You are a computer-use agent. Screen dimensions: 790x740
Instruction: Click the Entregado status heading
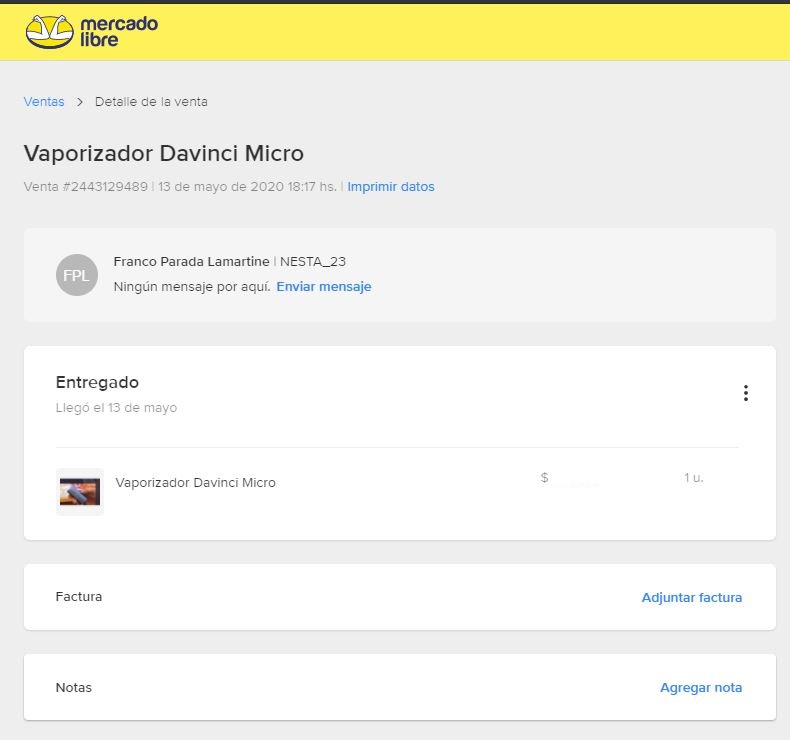(x=97, y=382)
